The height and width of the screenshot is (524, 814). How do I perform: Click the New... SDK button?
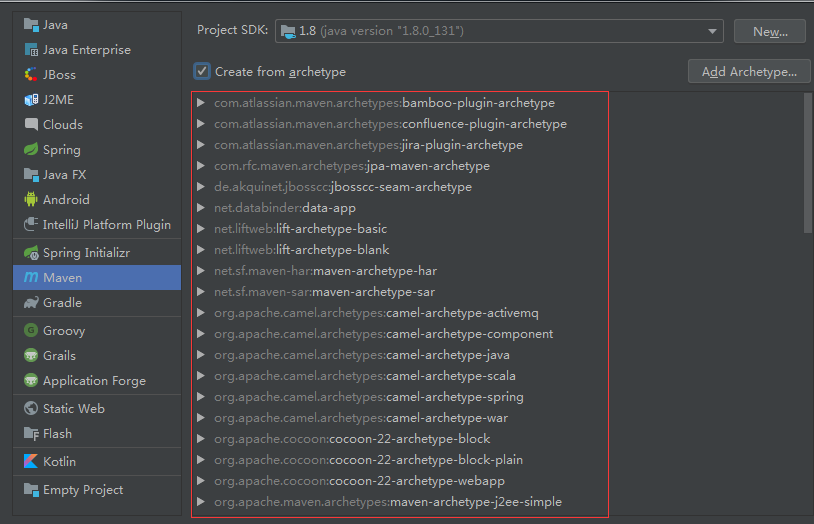coord(770,31)
